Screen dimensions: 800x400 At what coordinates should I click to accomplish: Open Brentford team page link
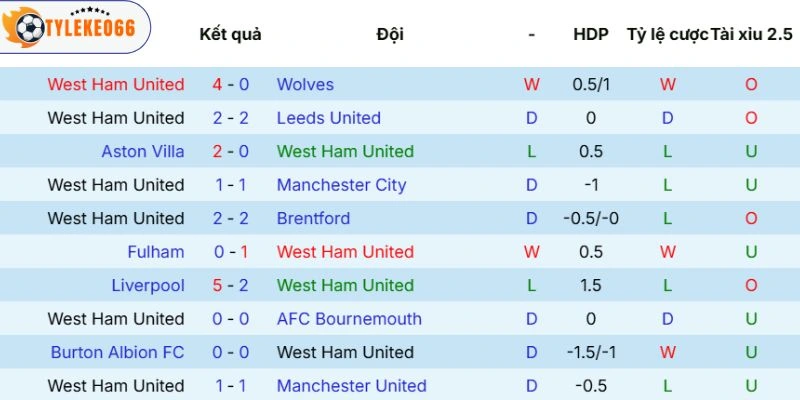pos(313,218)
